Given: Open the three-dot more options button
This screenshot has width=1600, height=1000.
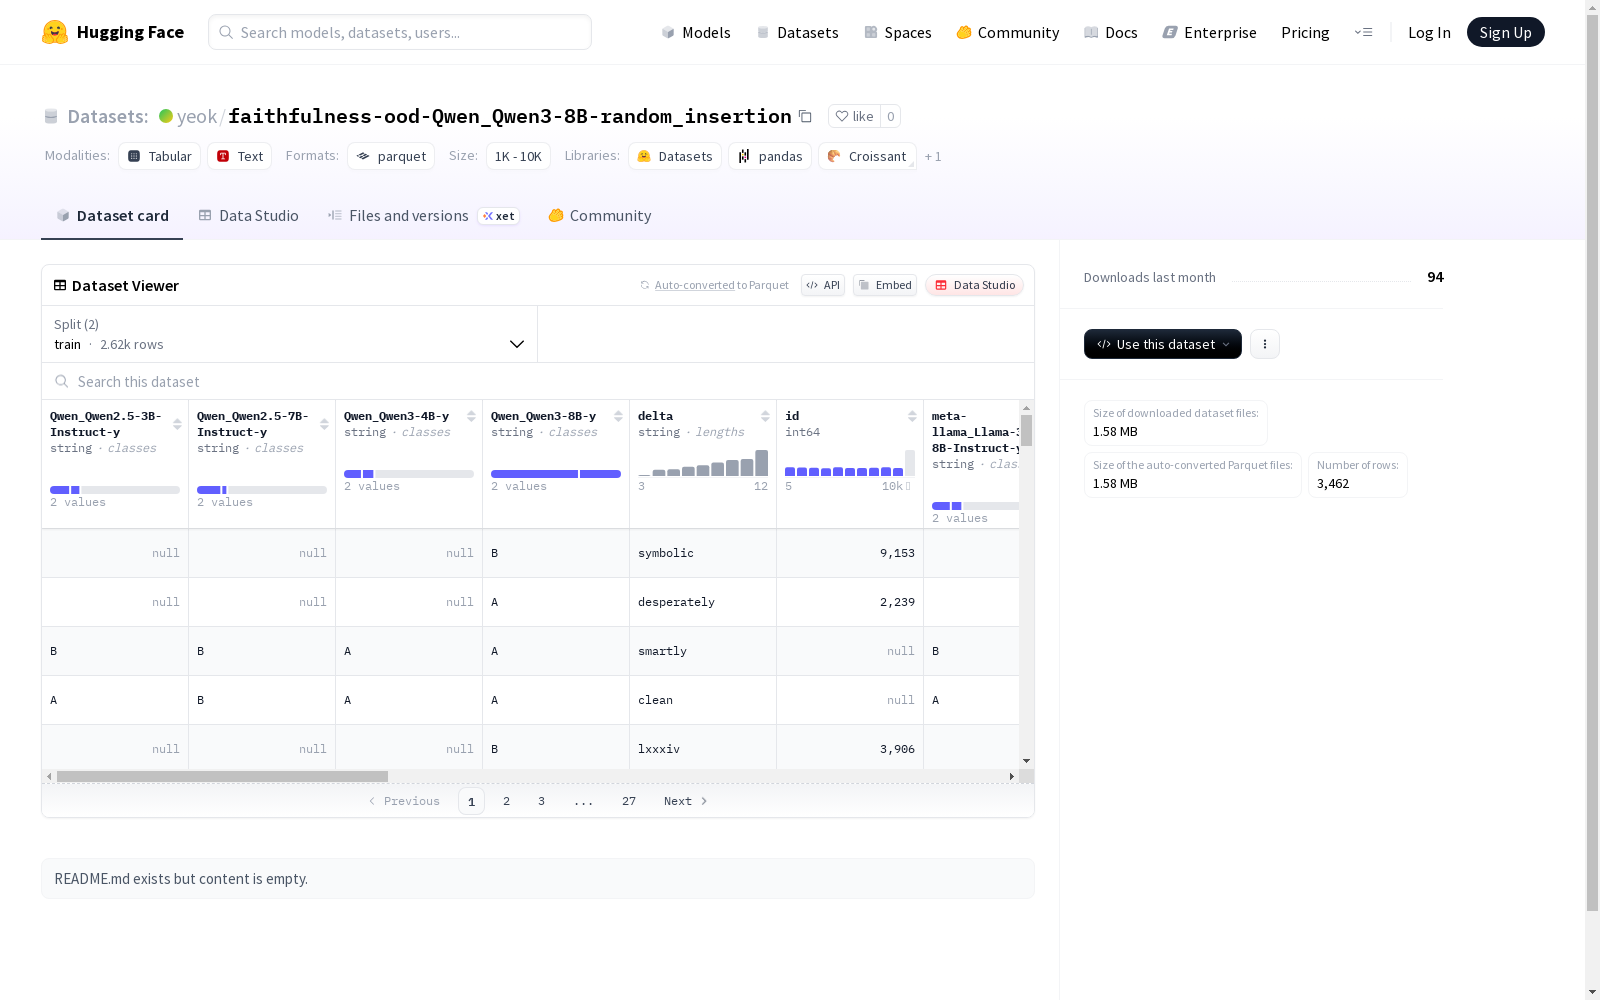Looking at the screenshot, I should click(1265, 344).
